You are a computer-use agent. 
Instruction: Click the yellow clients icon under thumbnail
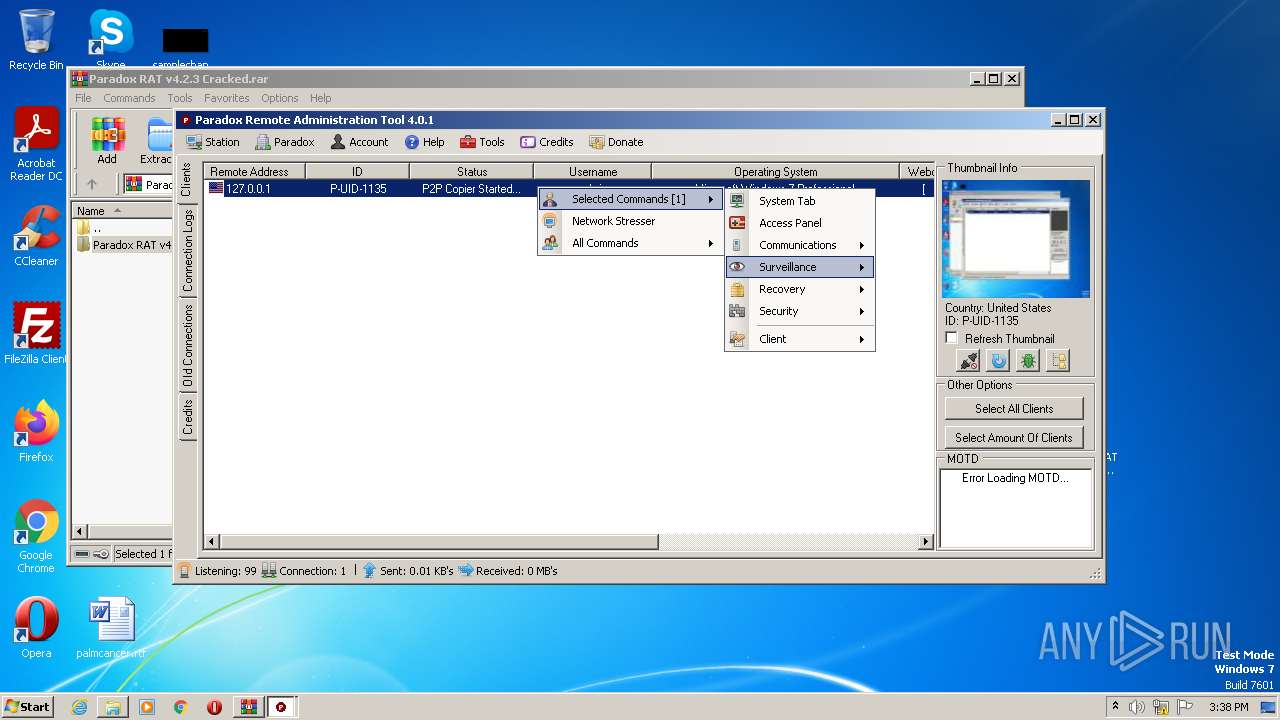1058,361
